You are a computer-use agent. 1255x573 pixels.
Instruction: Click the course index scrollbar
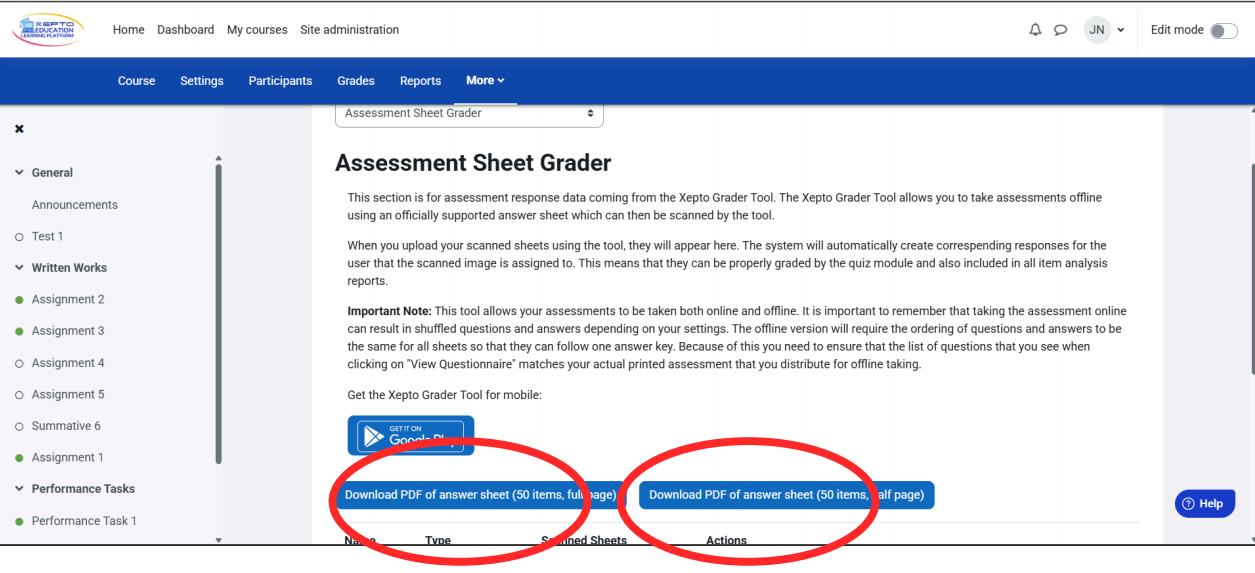tap(218, 315)
